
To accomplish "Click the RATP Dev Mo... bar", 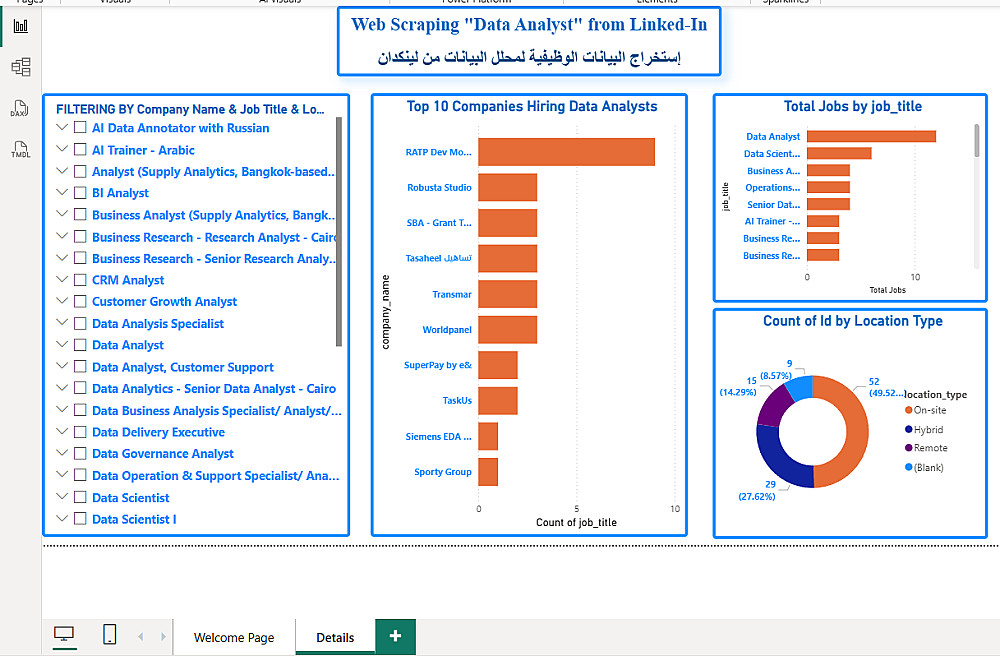I will 566,152.
